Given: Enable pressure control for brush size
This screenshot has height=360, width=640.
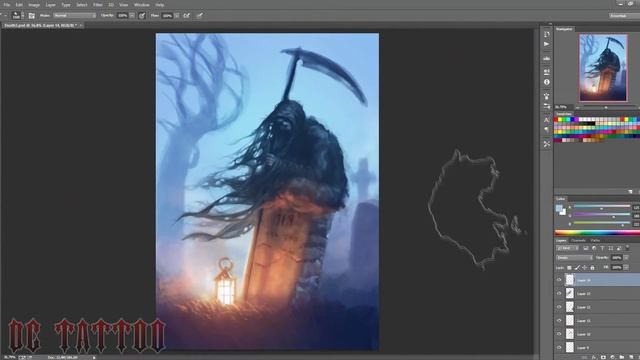Looking at the screenshot, I should point(199,16).
